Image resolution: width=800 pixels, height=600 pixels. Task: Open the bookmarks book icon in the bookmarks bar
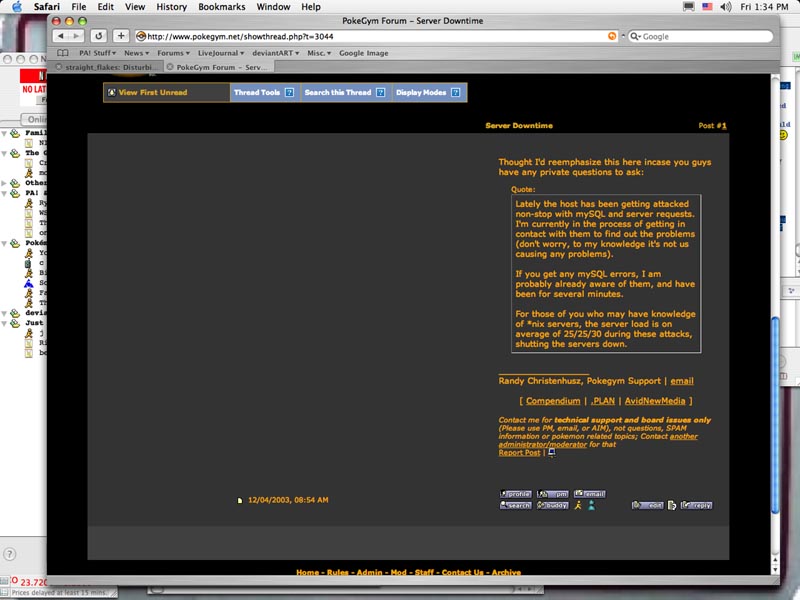click(x=64, y=53)
